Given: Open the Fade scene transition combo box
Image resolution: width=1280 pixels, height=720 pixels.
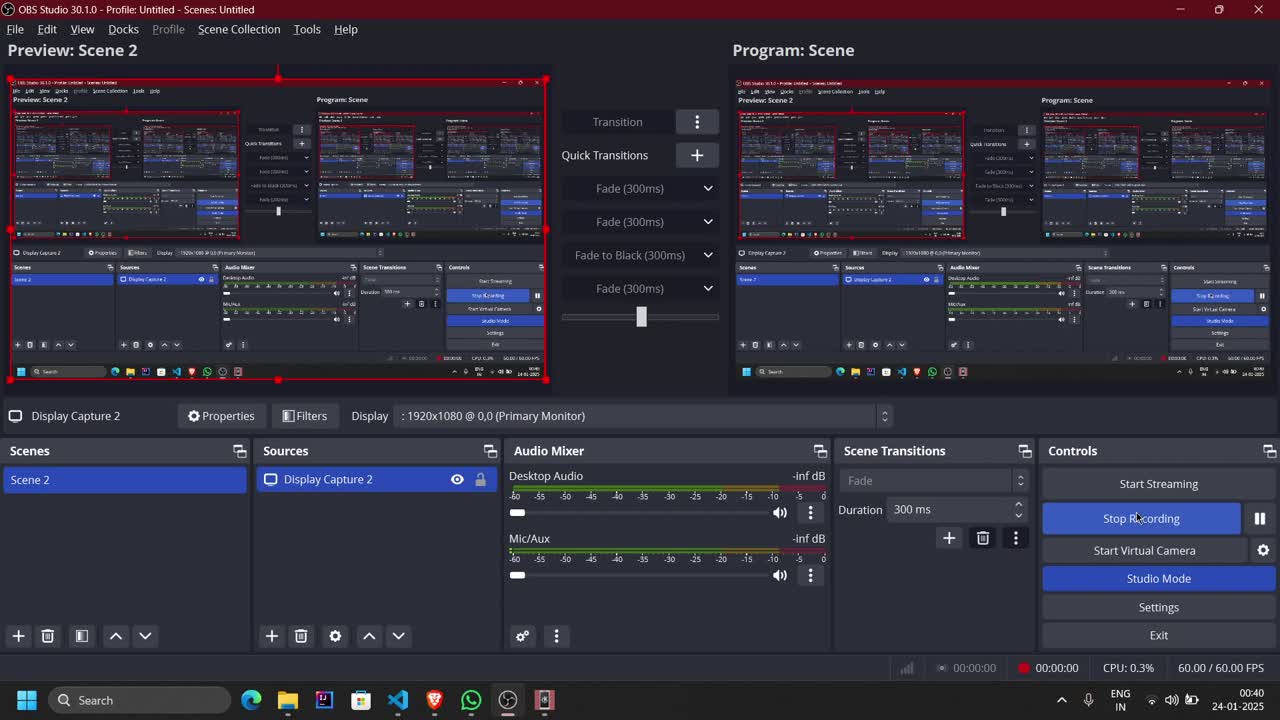Looking at the screenshot, I should click(x=933, y=481).
